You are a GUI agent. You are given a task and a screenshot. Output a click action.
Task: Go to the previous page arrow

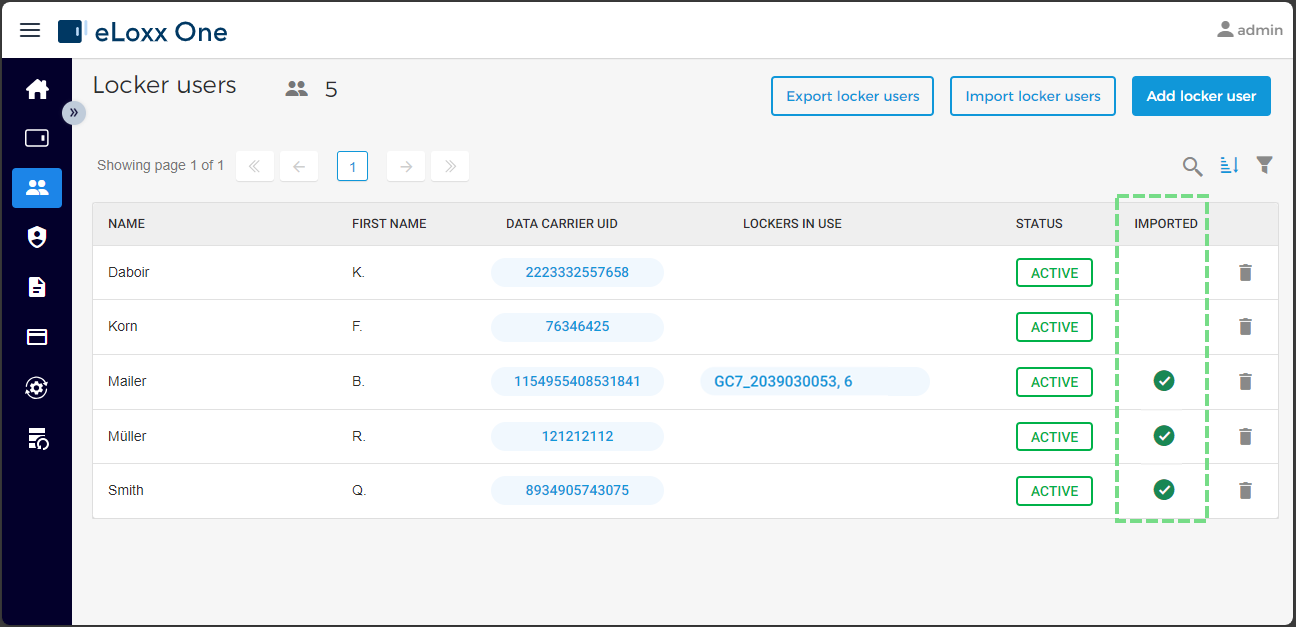(299, 166)
